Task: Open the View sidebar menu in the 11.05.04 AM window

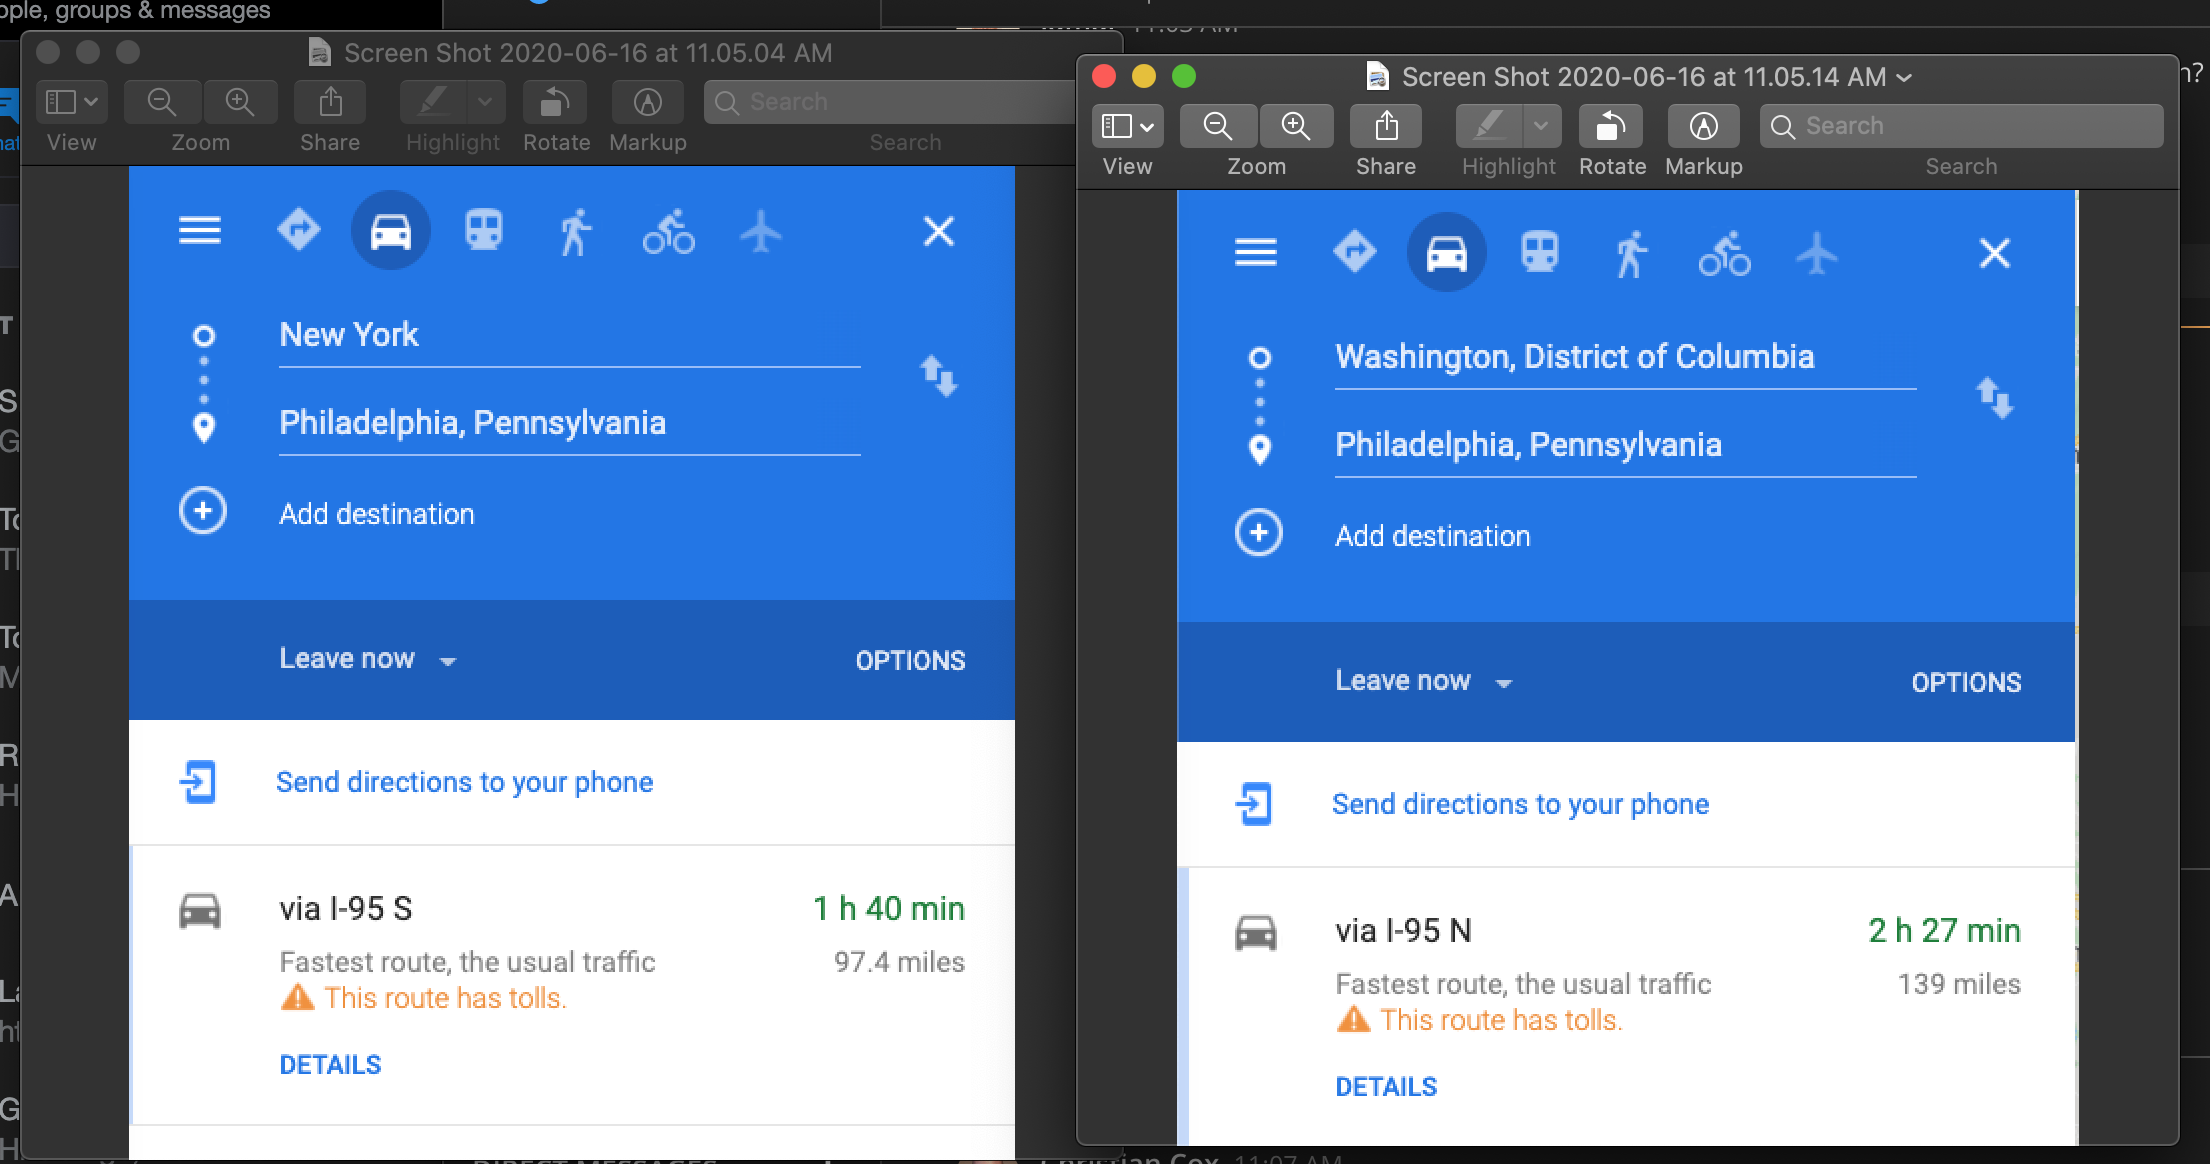Action: point(71,102)
